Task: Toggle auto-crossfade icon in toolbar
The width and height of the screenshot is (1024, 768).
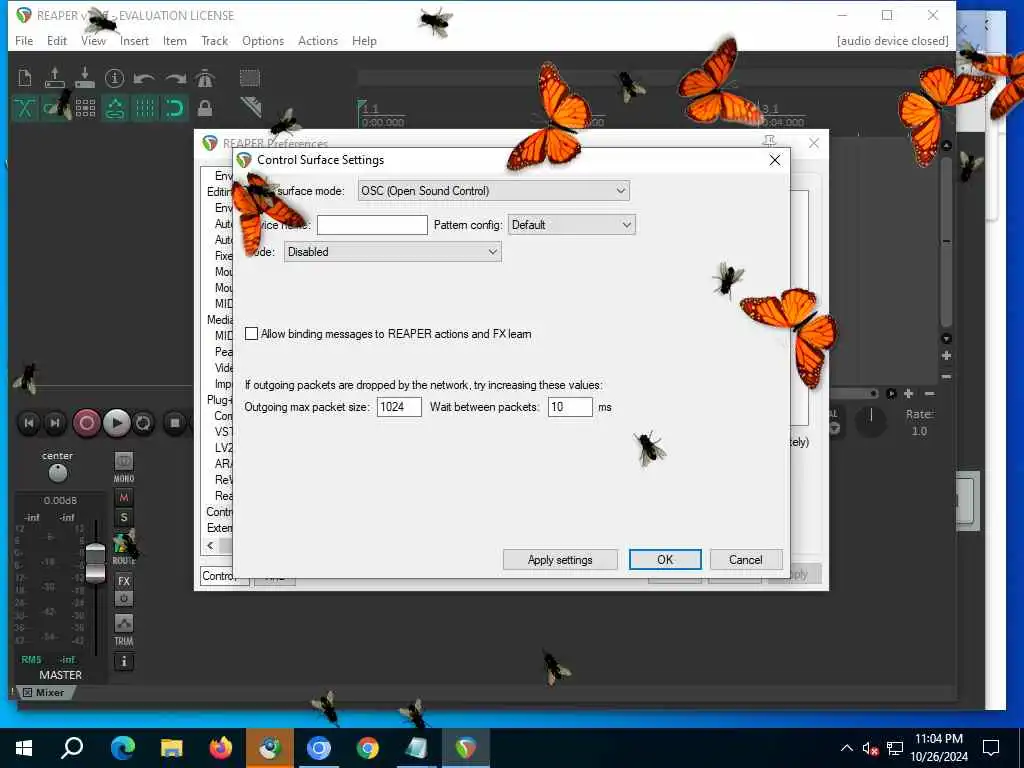Action: coord(25,108)
